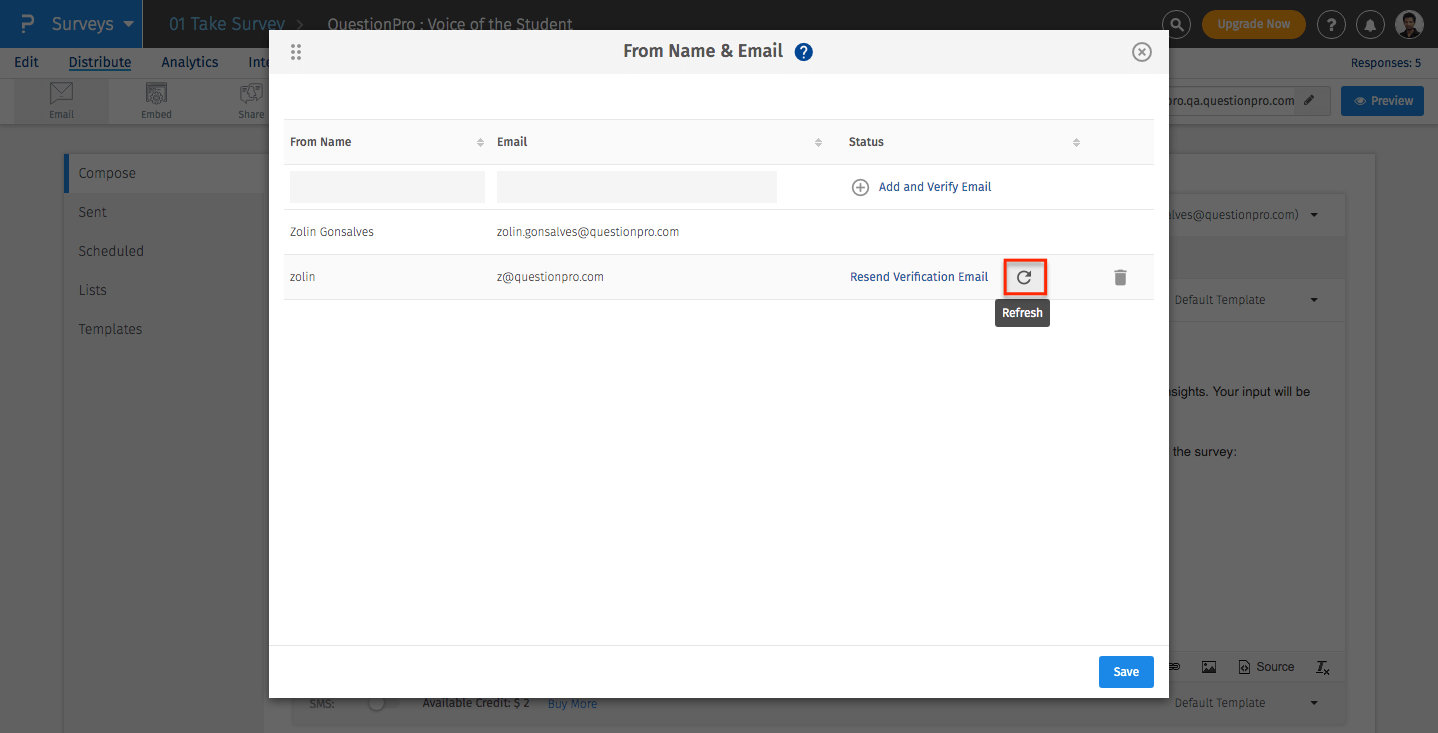Select the z@questionpro.com email cell
This screenshot has height=733, width=1438.
[x=550, y=277]
